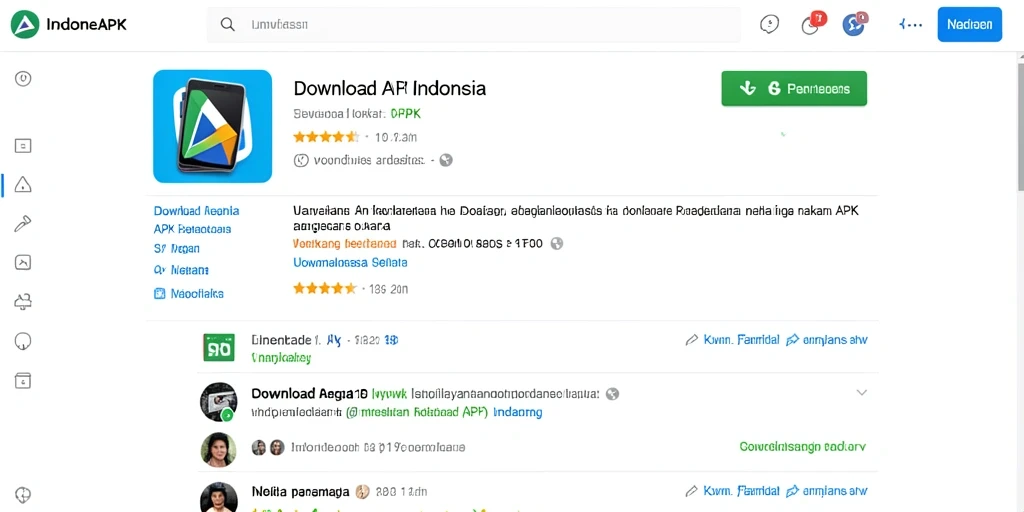Click the blue Nedieen button

[x=969, y=25]
